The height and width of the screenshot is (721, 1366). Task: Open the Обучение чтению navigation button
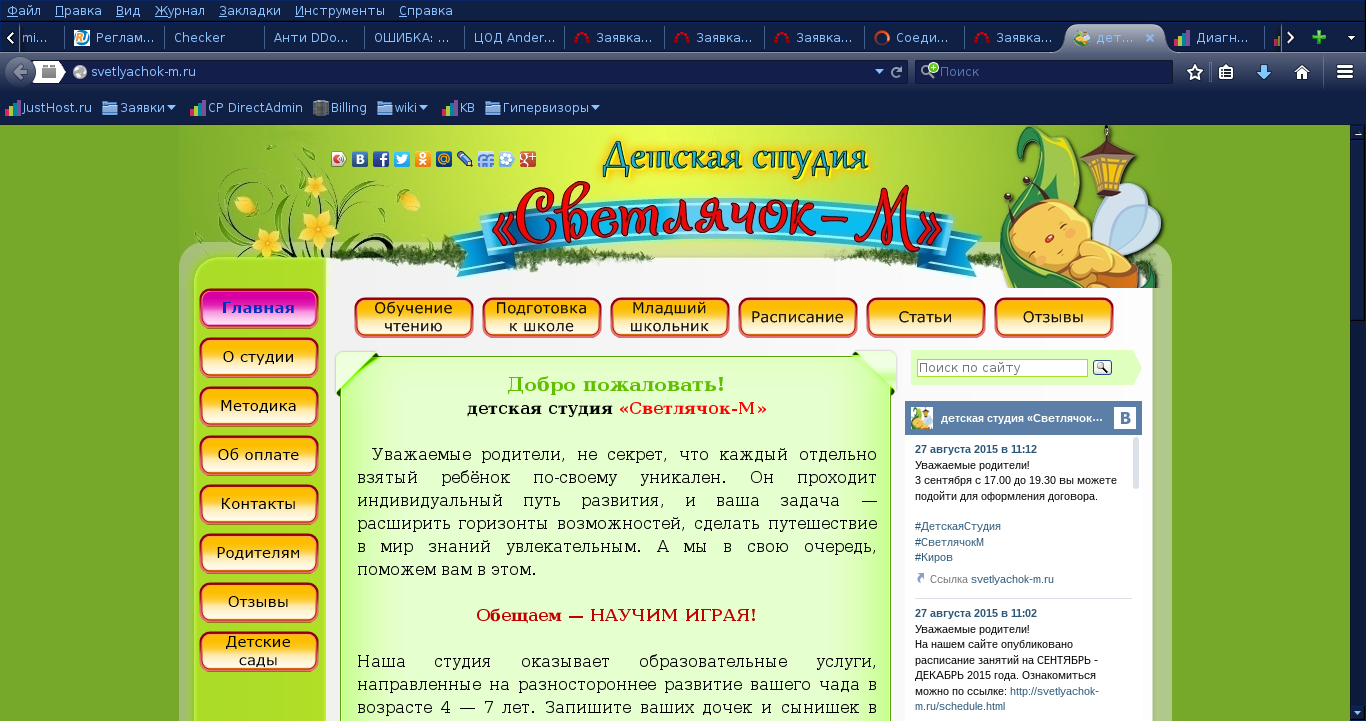tap(414, 317)
